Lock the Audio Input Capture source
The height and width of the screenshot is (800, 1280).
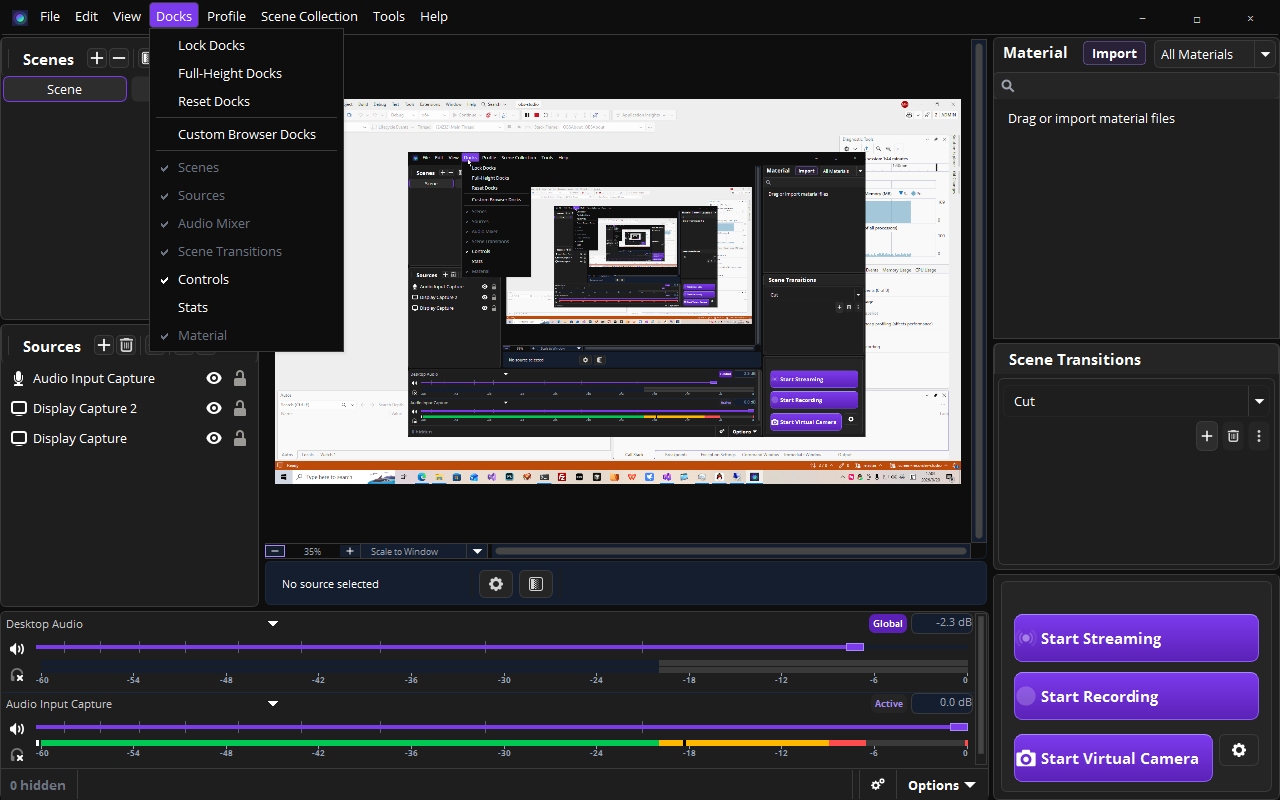(240, 378)
